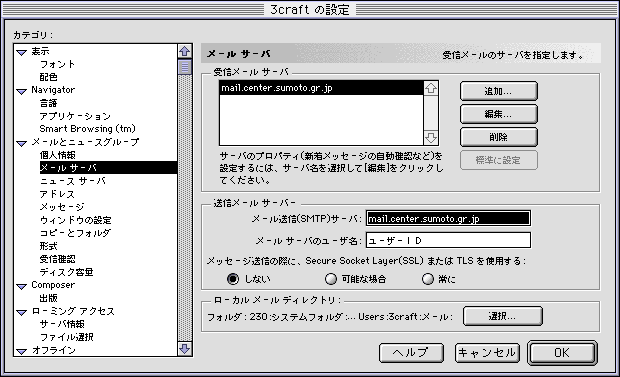The image size is (620, 377).
Task: Select ディスク容量 category item
Action: 66,272
